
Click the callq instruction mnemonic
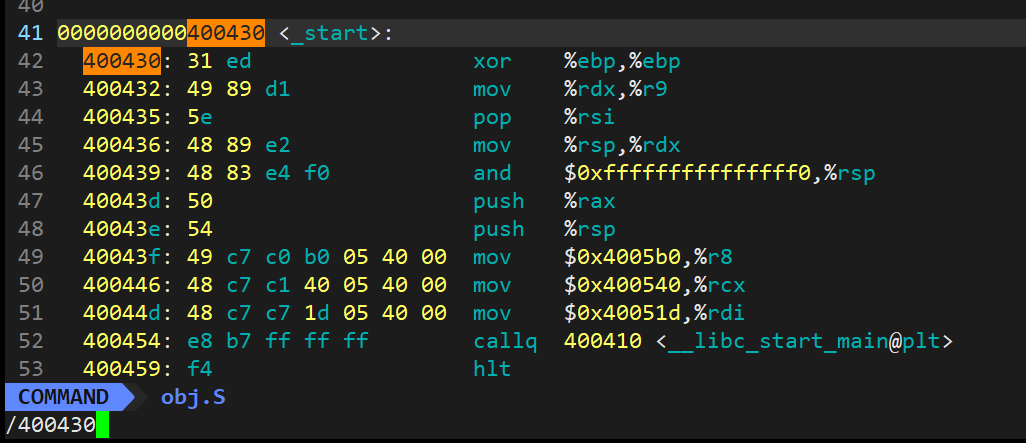[x=505, y=341]
